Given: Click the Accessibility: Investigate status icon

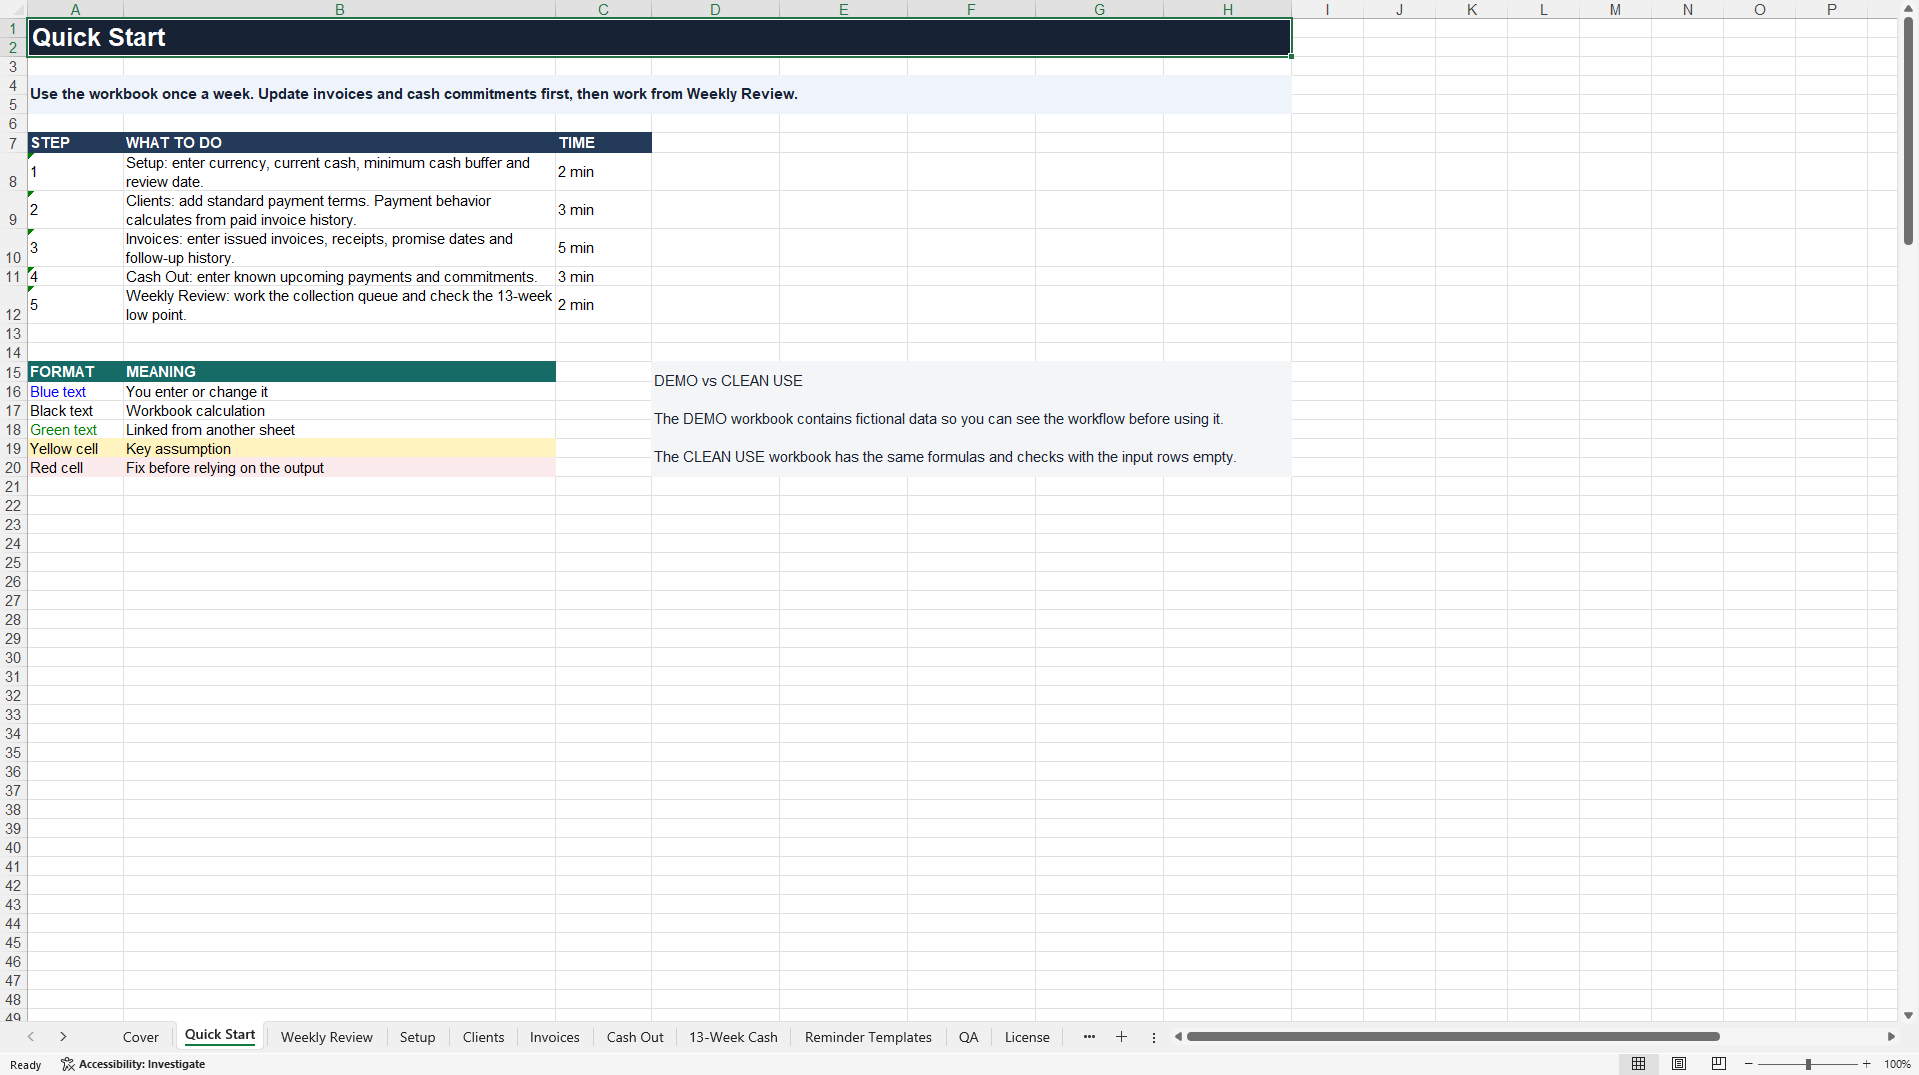Looking at the screenshot, I should pos(133,1064).
